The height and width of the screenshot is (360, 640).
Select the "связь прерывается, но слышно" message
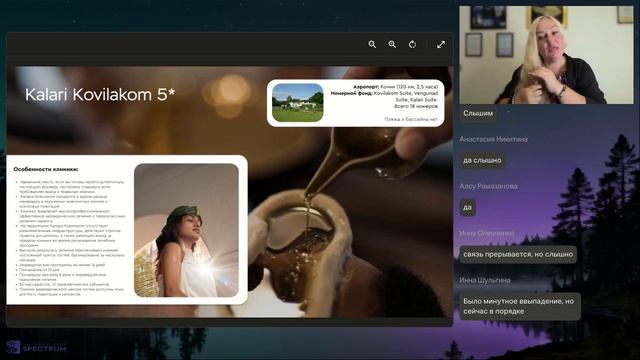tap(518, 254)
